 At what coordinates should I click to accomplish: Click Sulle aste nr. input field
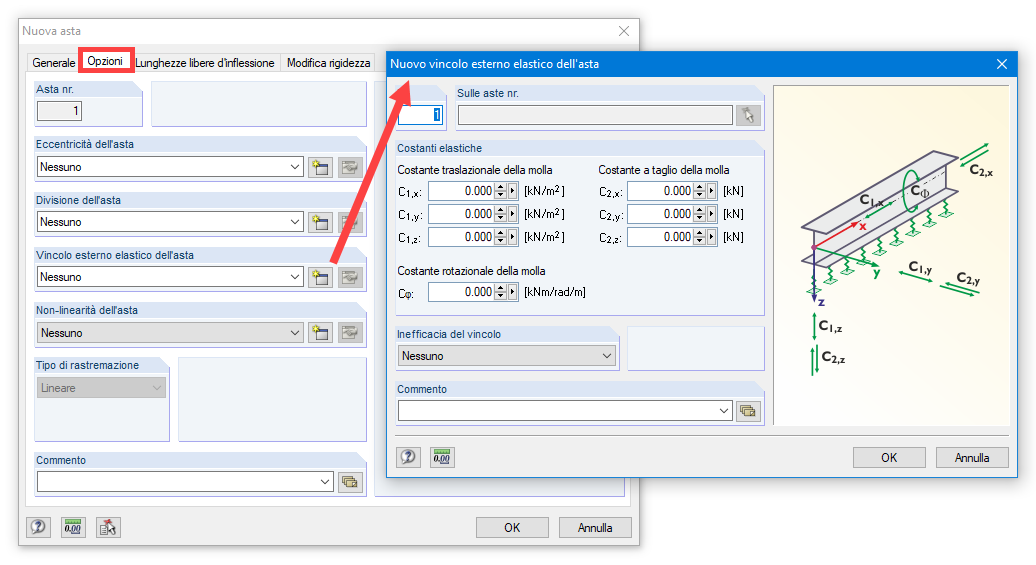pos(595,115)
